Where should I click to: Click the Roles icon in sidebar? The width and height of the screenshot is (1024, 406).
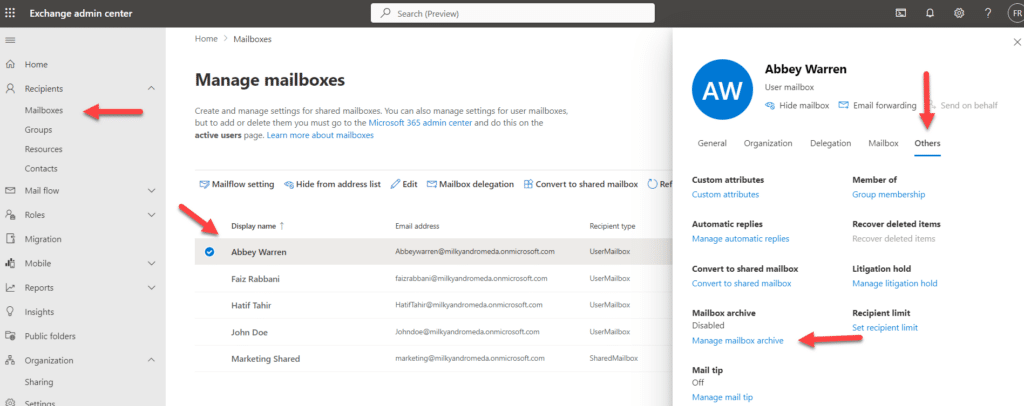tap(10, 215)
